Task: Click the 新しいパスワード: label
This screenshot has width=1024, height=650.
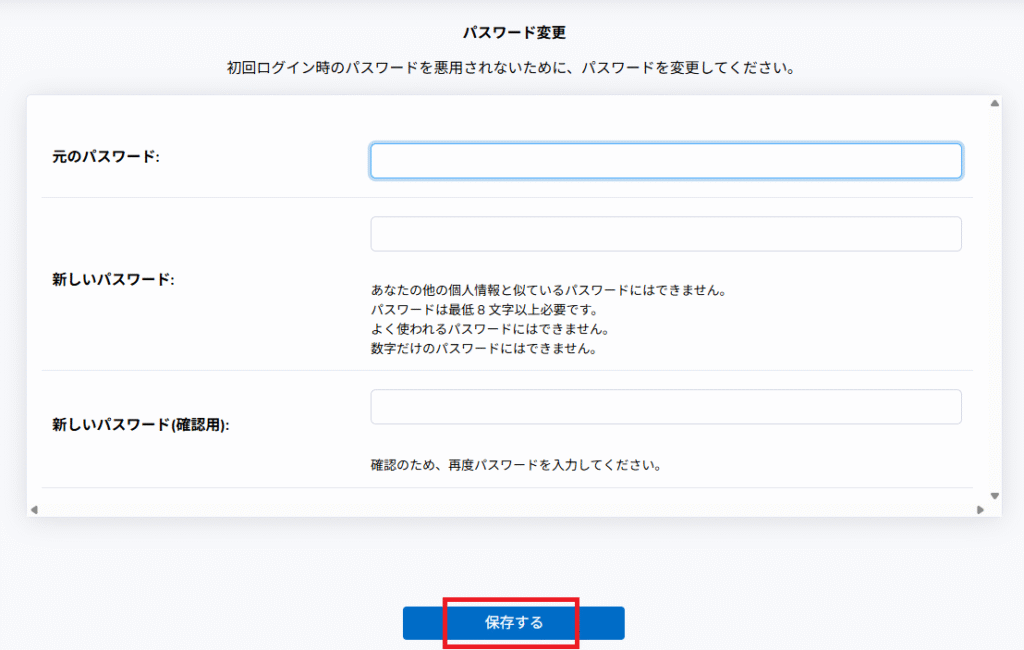Action: point(113,280)
